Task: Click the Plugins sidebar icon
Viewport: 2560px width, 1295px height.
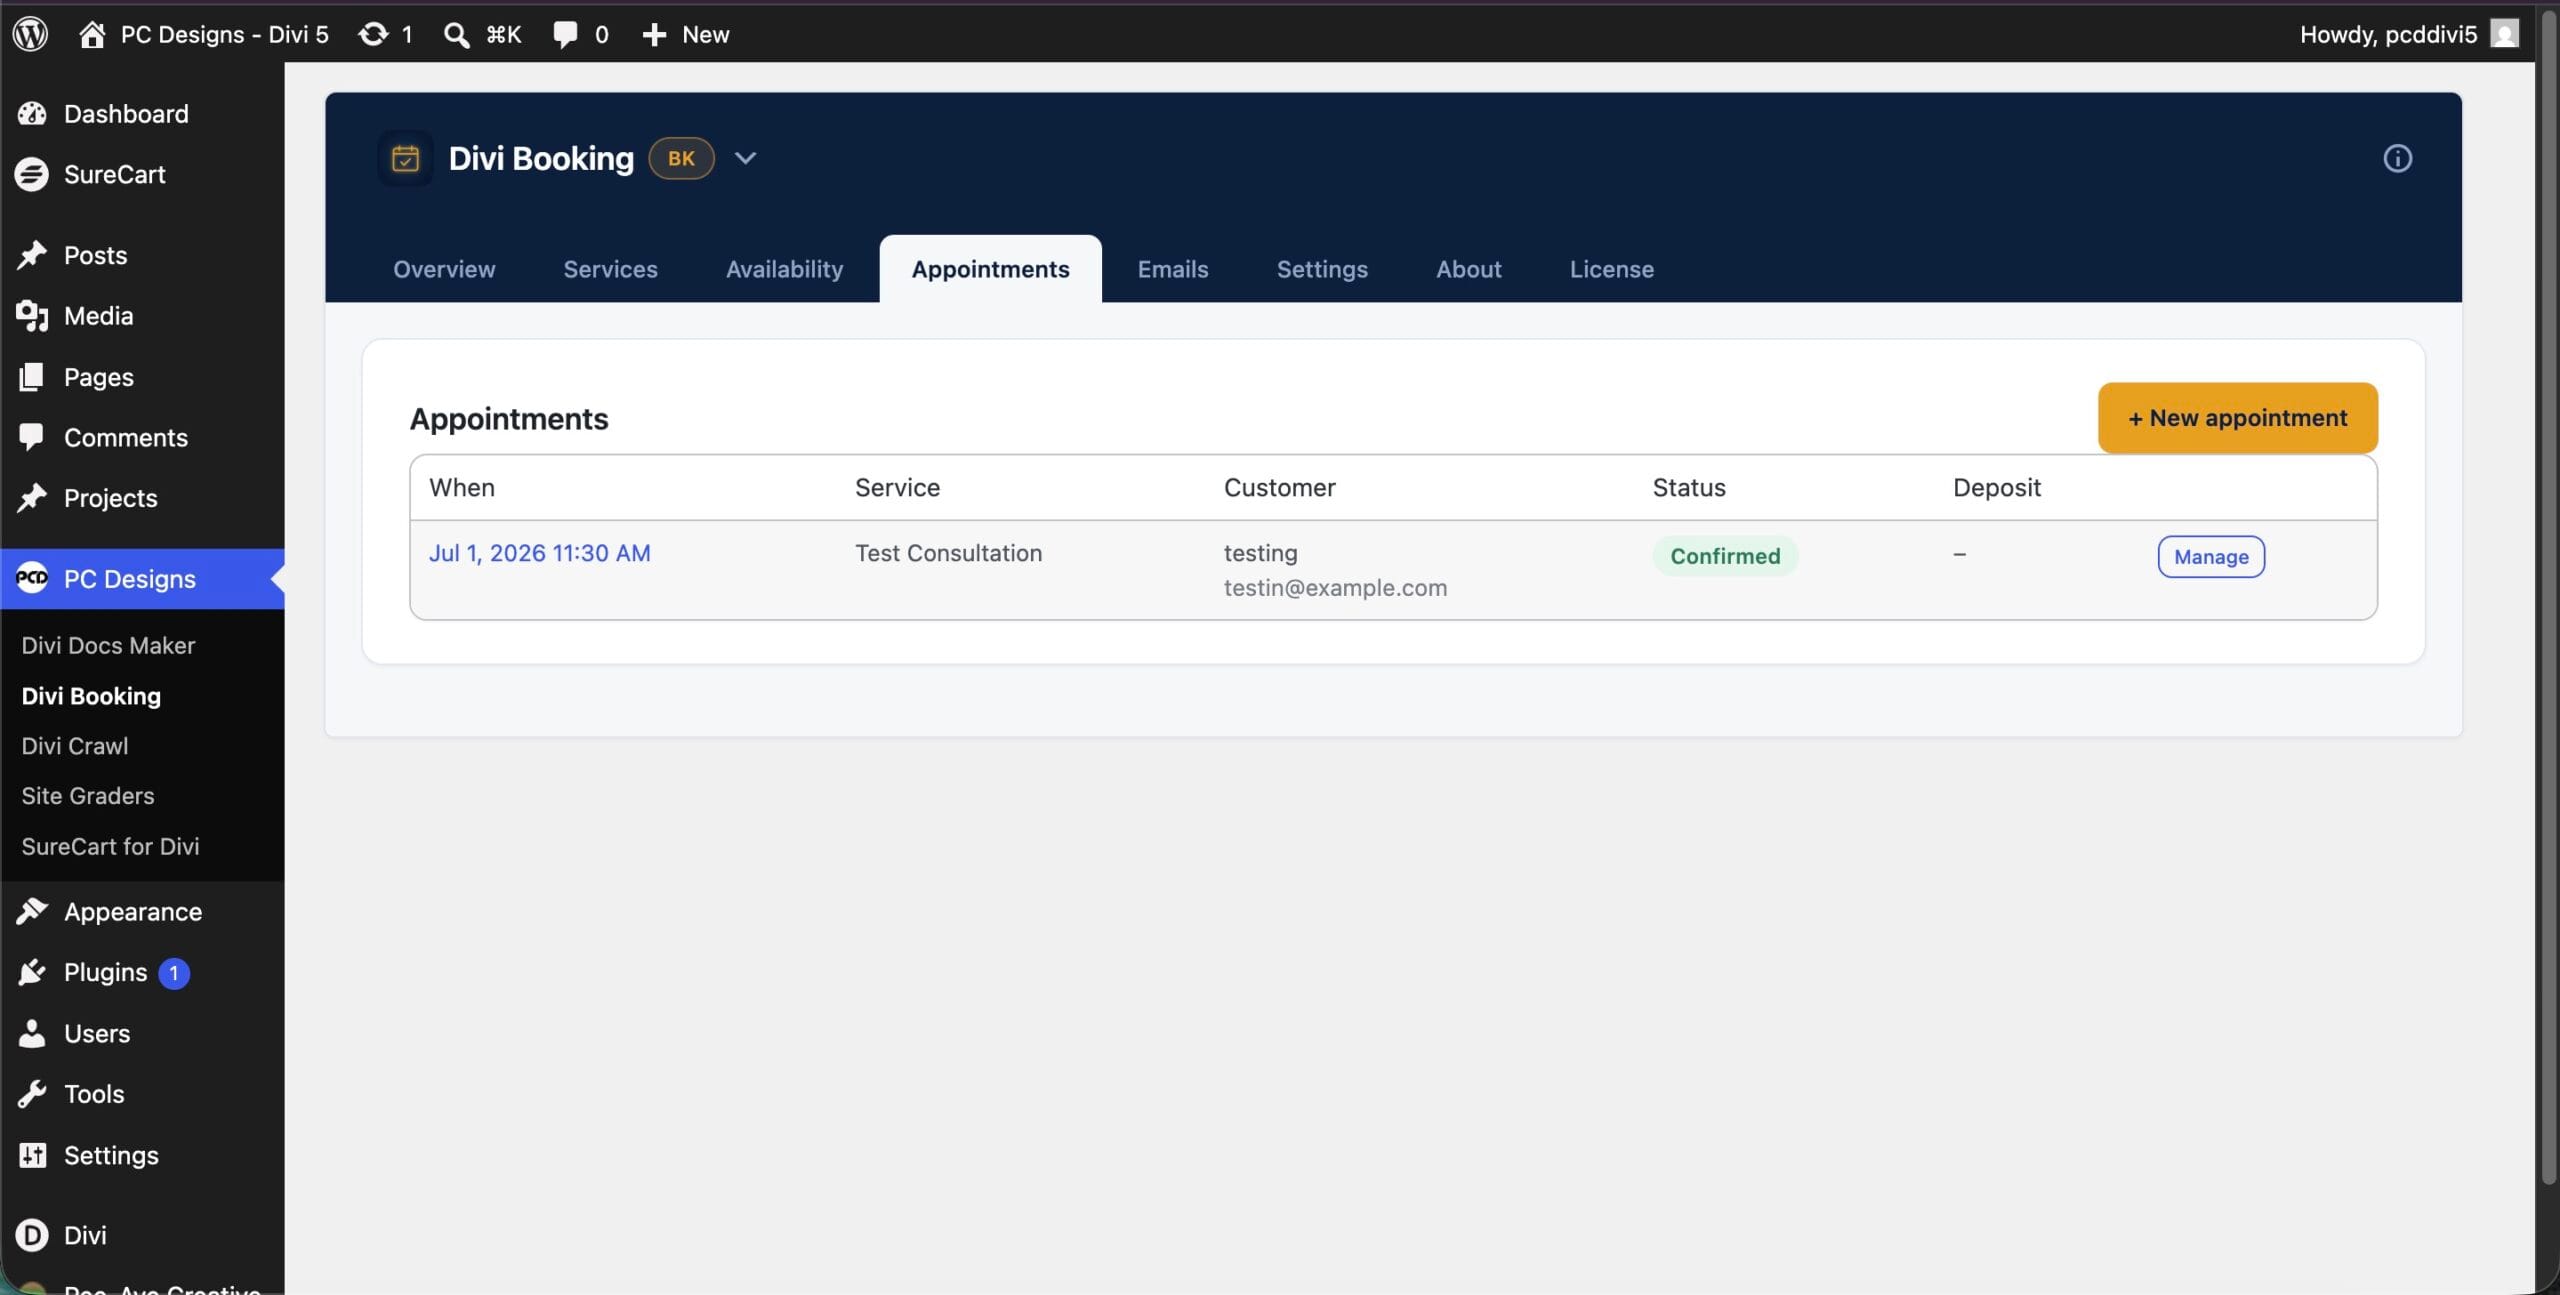Action: pos(32,972)
